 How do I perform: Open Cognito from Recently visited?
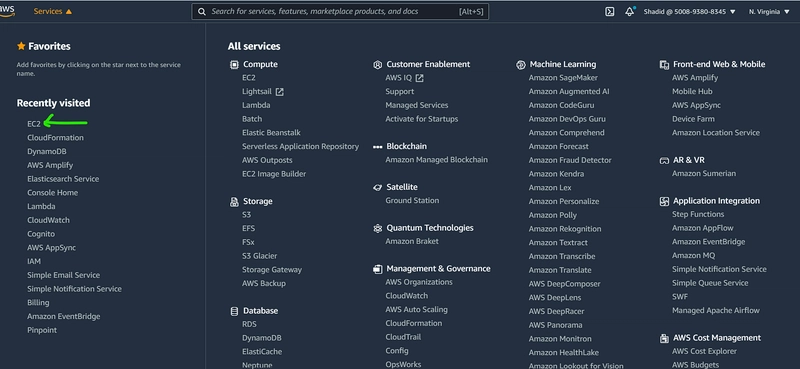(41, 234)
